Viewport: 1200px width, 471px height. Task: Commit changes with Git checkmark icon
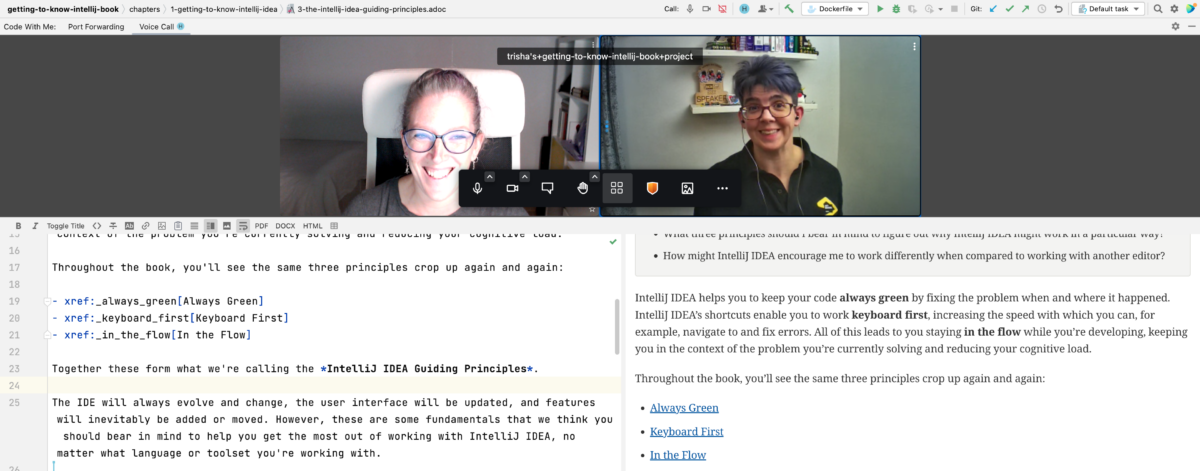(1010, 9)
